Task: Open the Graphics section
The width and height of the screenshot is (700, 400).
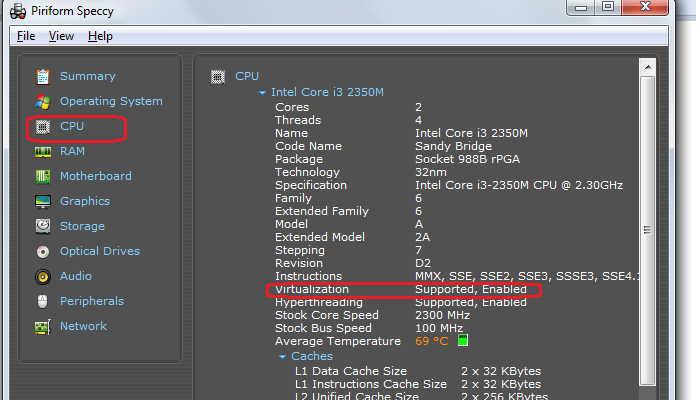Action: click(x=85, y=201)
